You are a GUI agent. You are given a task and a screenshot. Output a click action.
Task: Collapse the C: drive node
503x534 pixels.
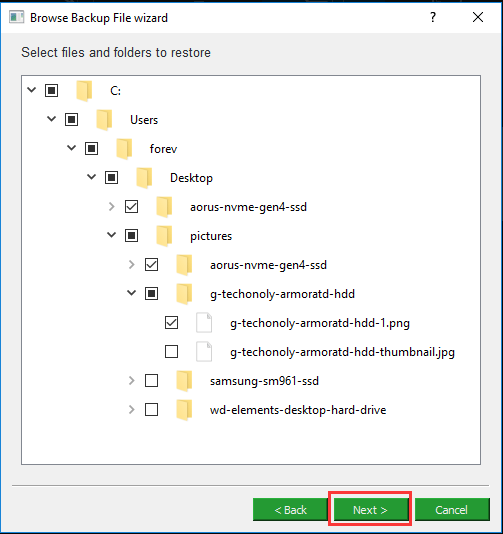[x=32, y=90]
